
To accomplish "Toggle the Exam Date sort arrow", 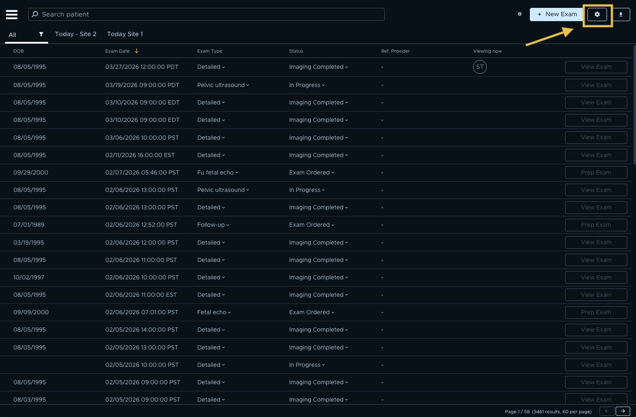I will point(137,51).
